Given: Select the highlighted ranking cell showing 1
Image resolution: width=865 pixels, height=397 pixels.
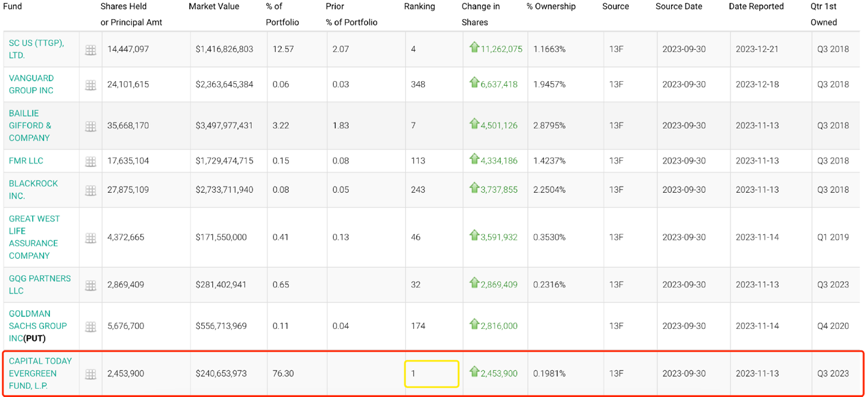Looking at the screenshot, I should [431, 373].
